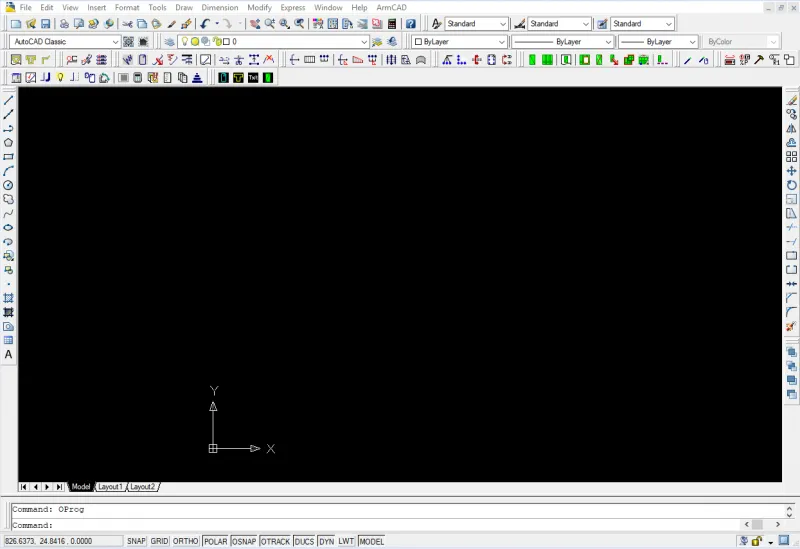
Task: Select the Line draw tool
Action: pyautogui.click(x=8, y=101)
